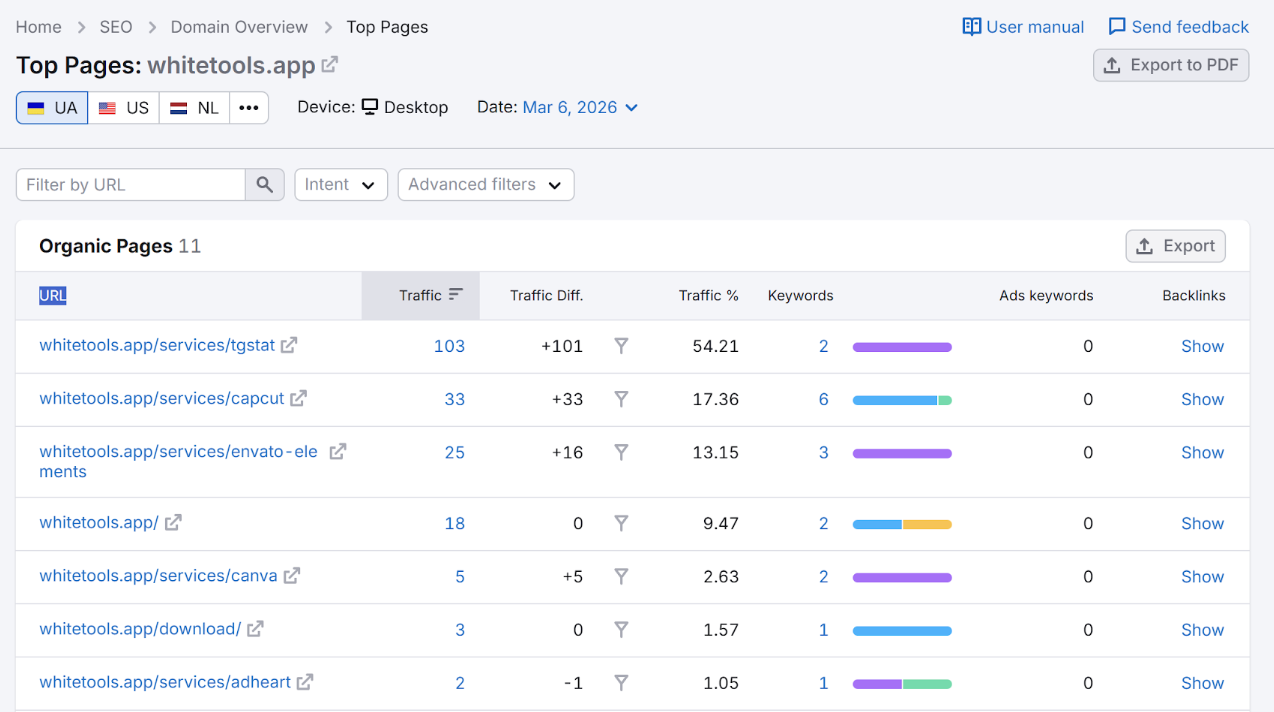Click external link icon beside whitetools.app heading
The image size is (1274, 712).
point(330,65)
